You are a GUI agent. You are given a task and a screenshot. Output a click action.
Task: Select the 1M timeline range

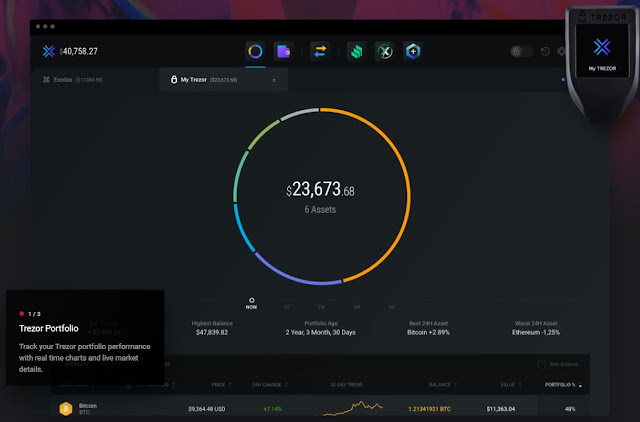357,307
